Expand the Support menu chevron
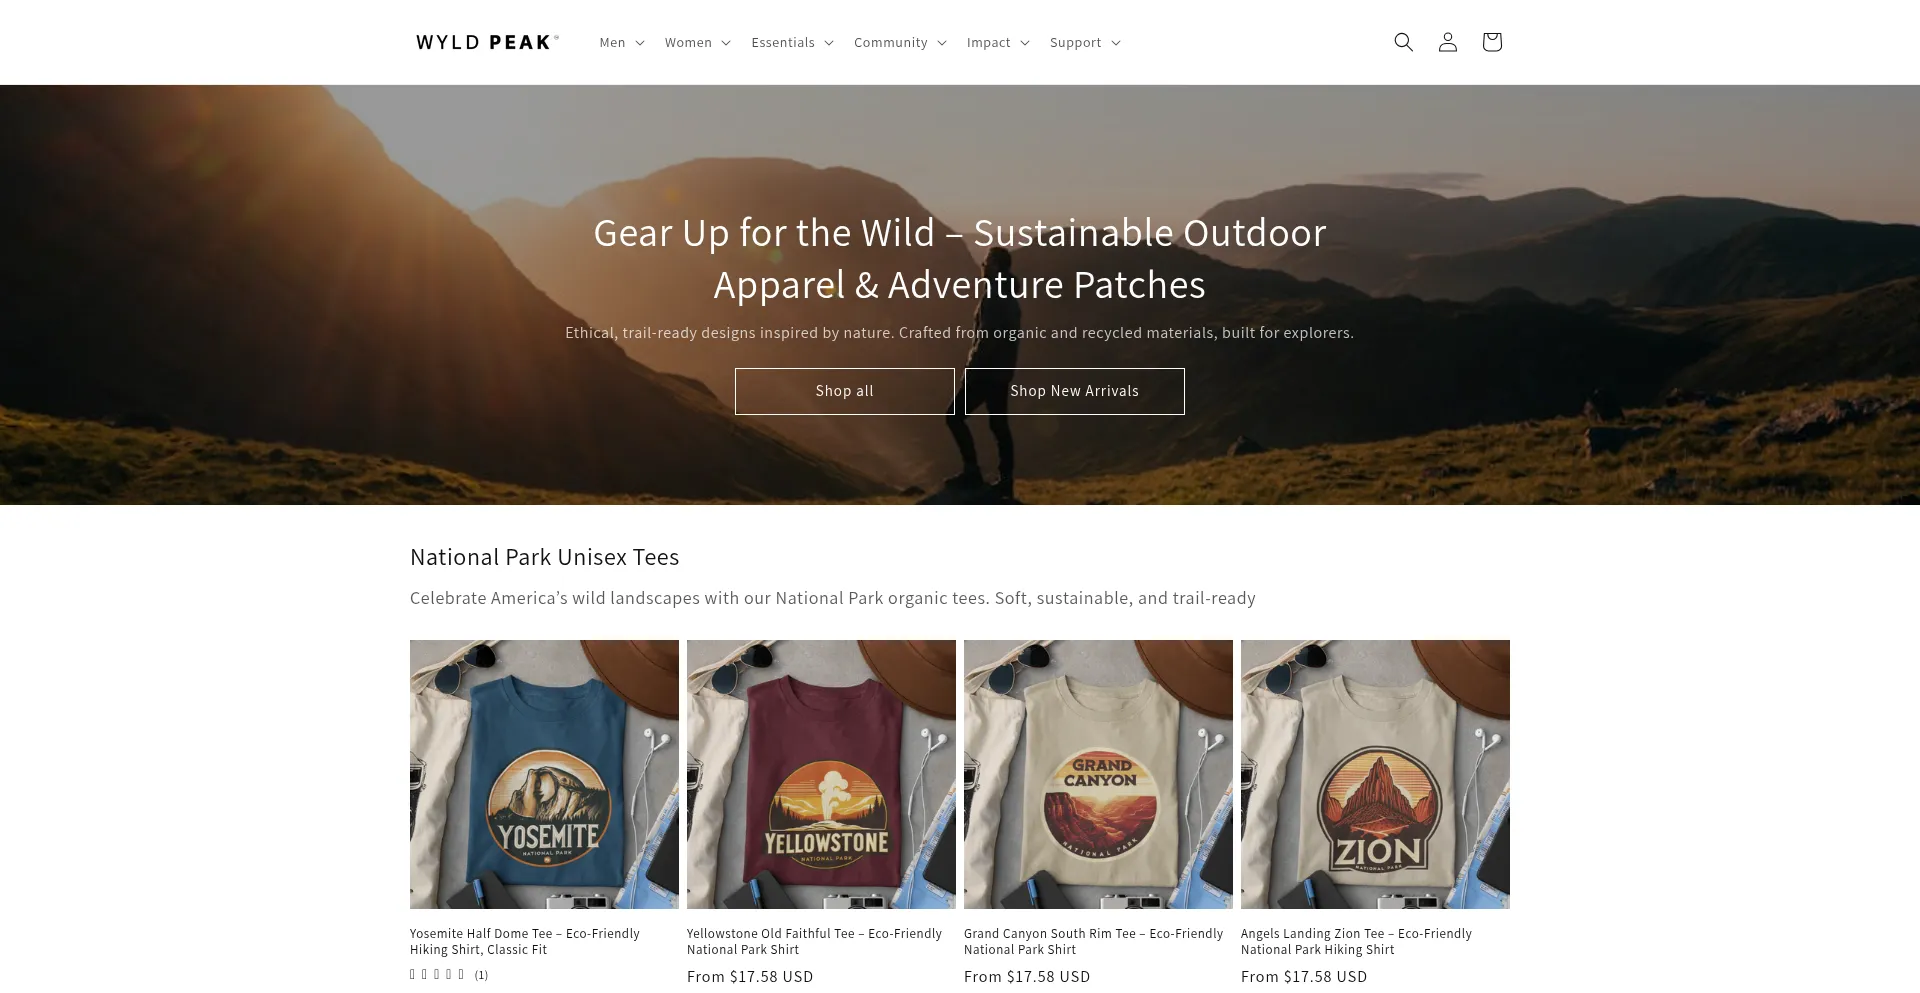 1116,42
